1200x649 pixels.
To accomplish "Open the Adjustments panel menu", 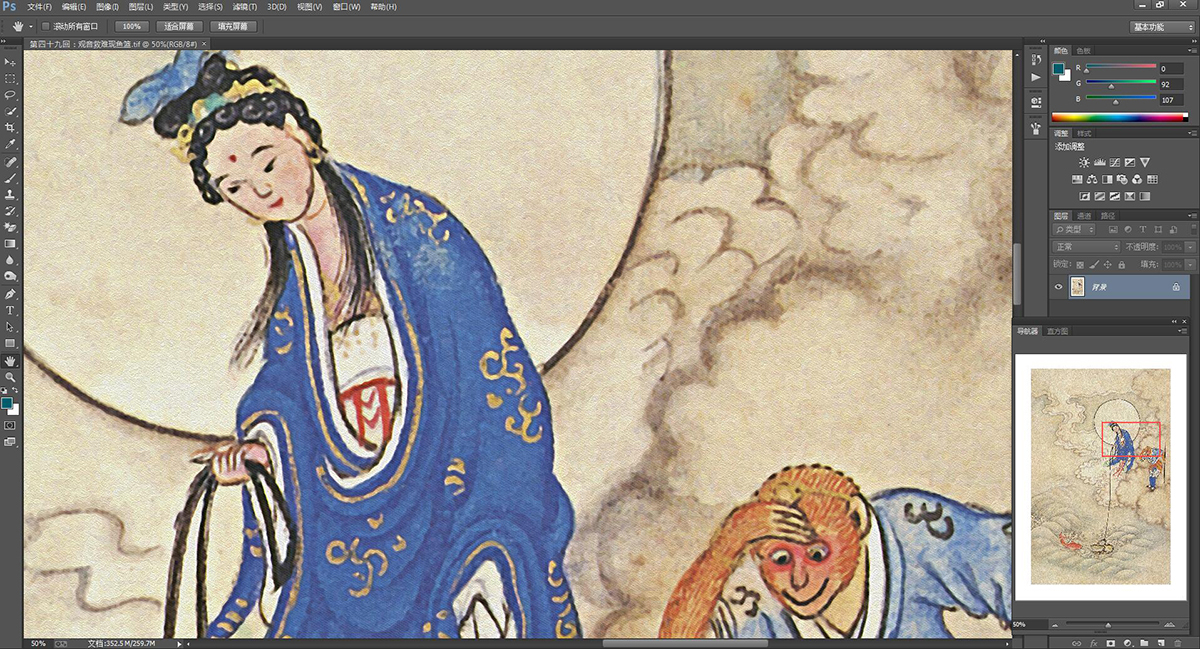I will (1191, 132).
